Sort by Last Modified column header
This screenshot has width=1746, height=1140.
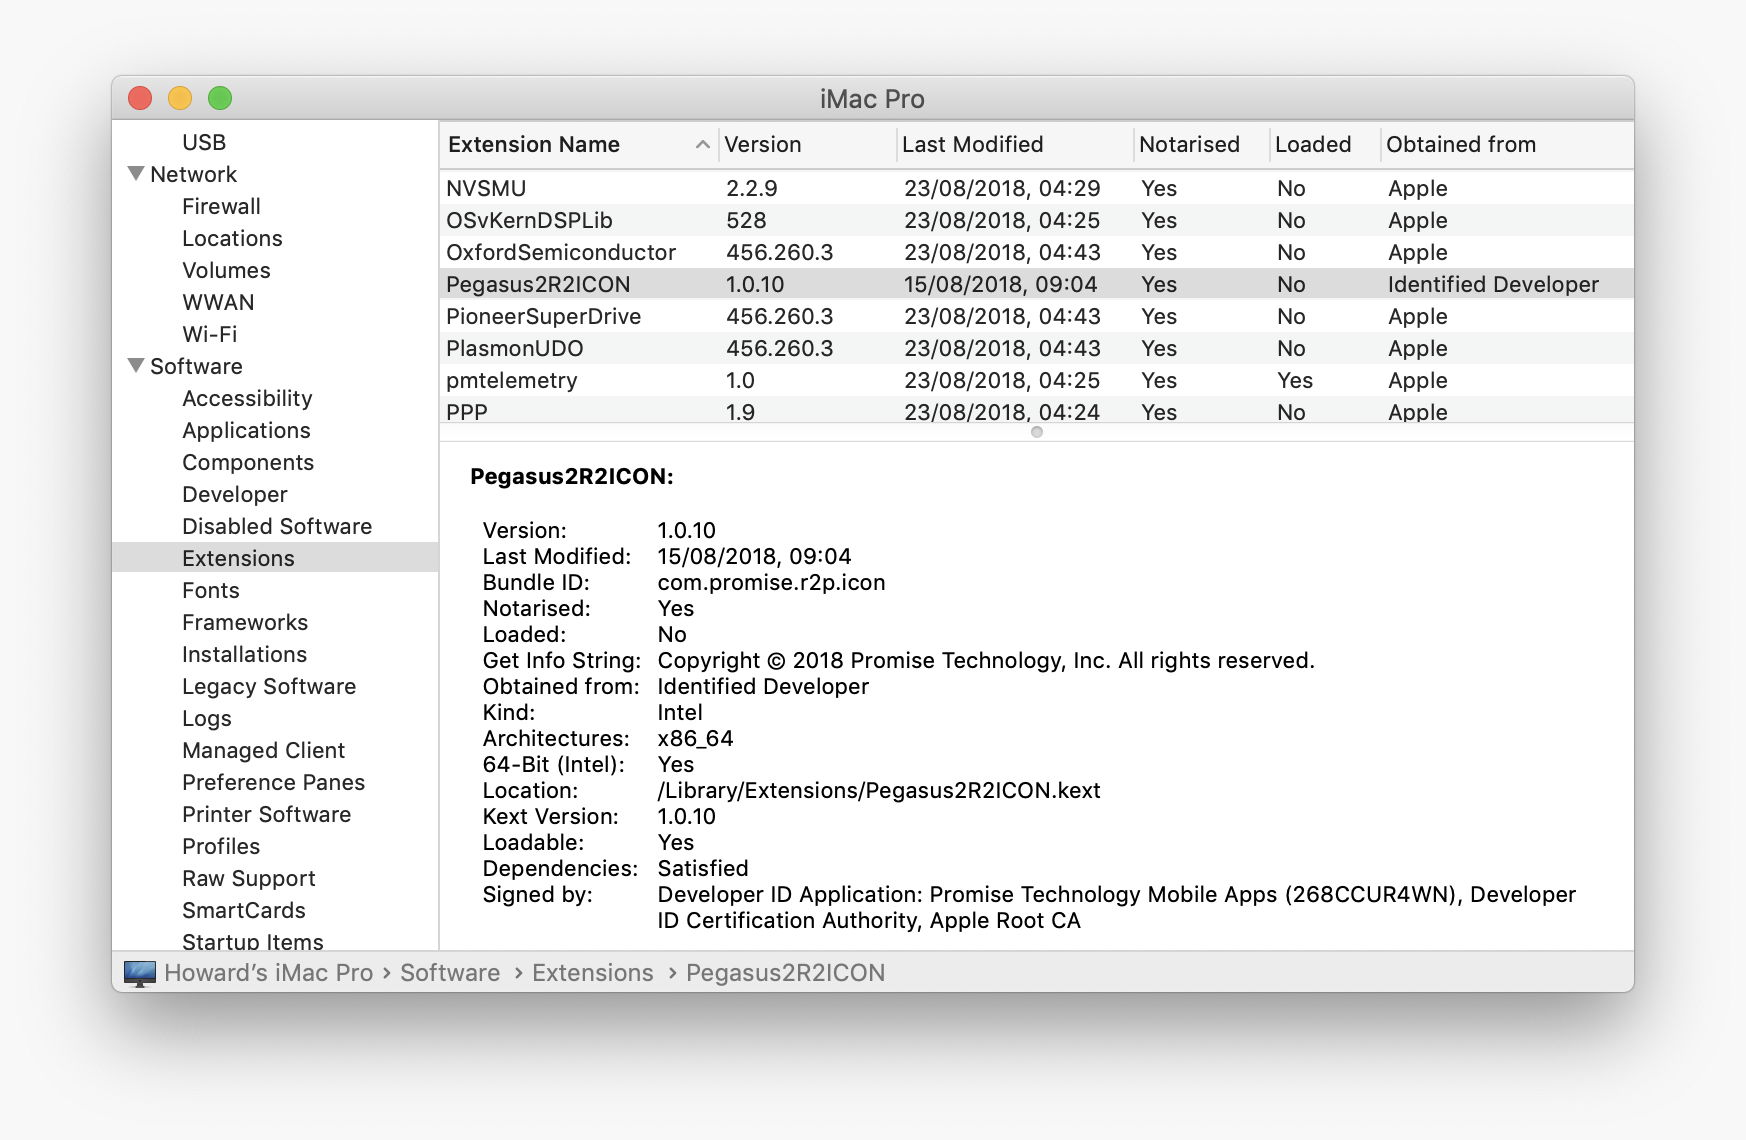click(972, 145)
